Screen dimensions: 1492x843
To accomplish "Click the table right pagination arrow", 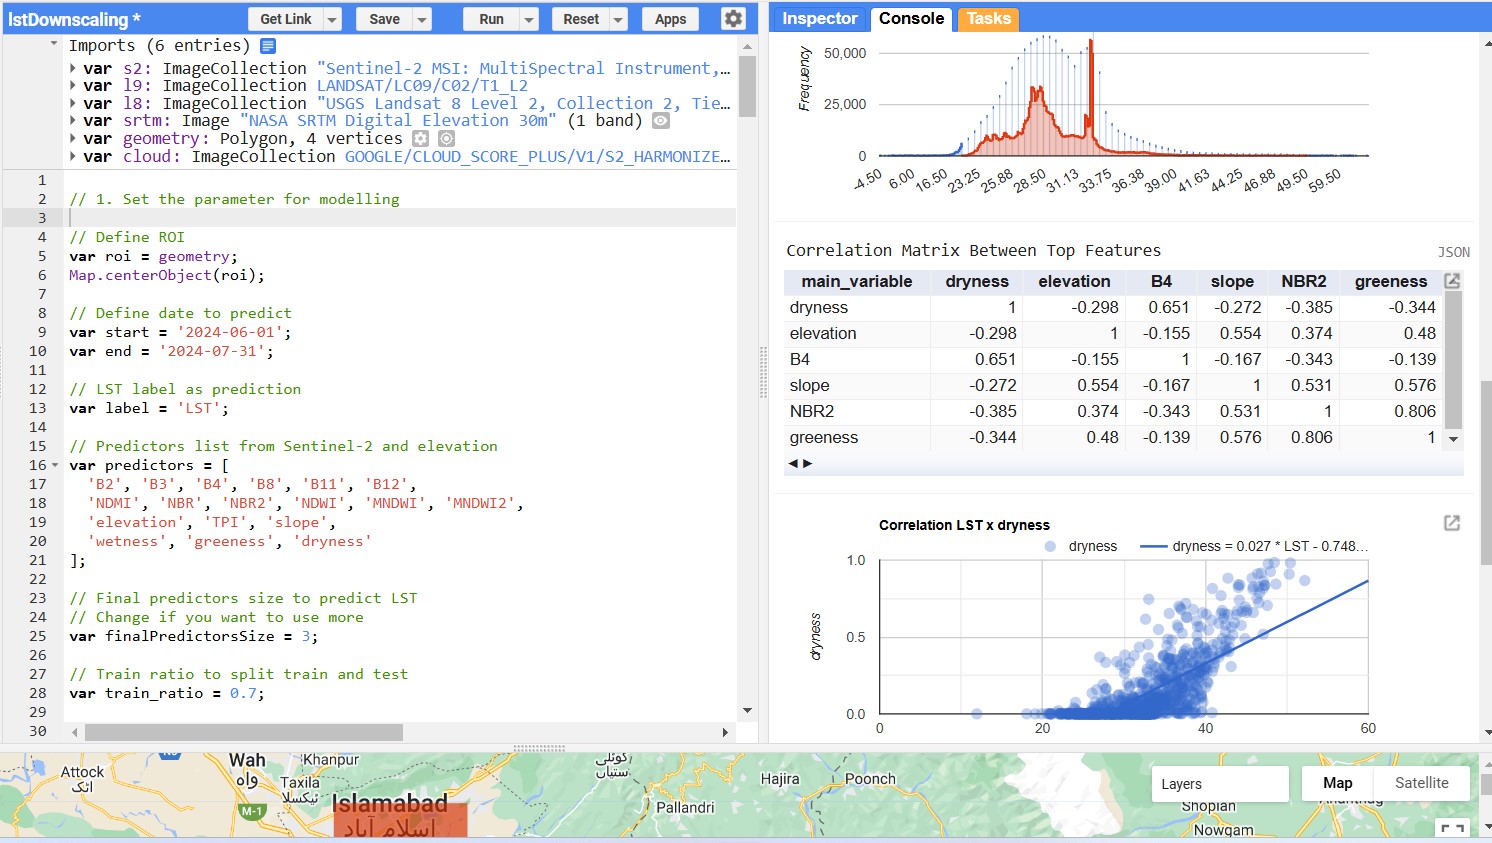I will click(808, 463).
